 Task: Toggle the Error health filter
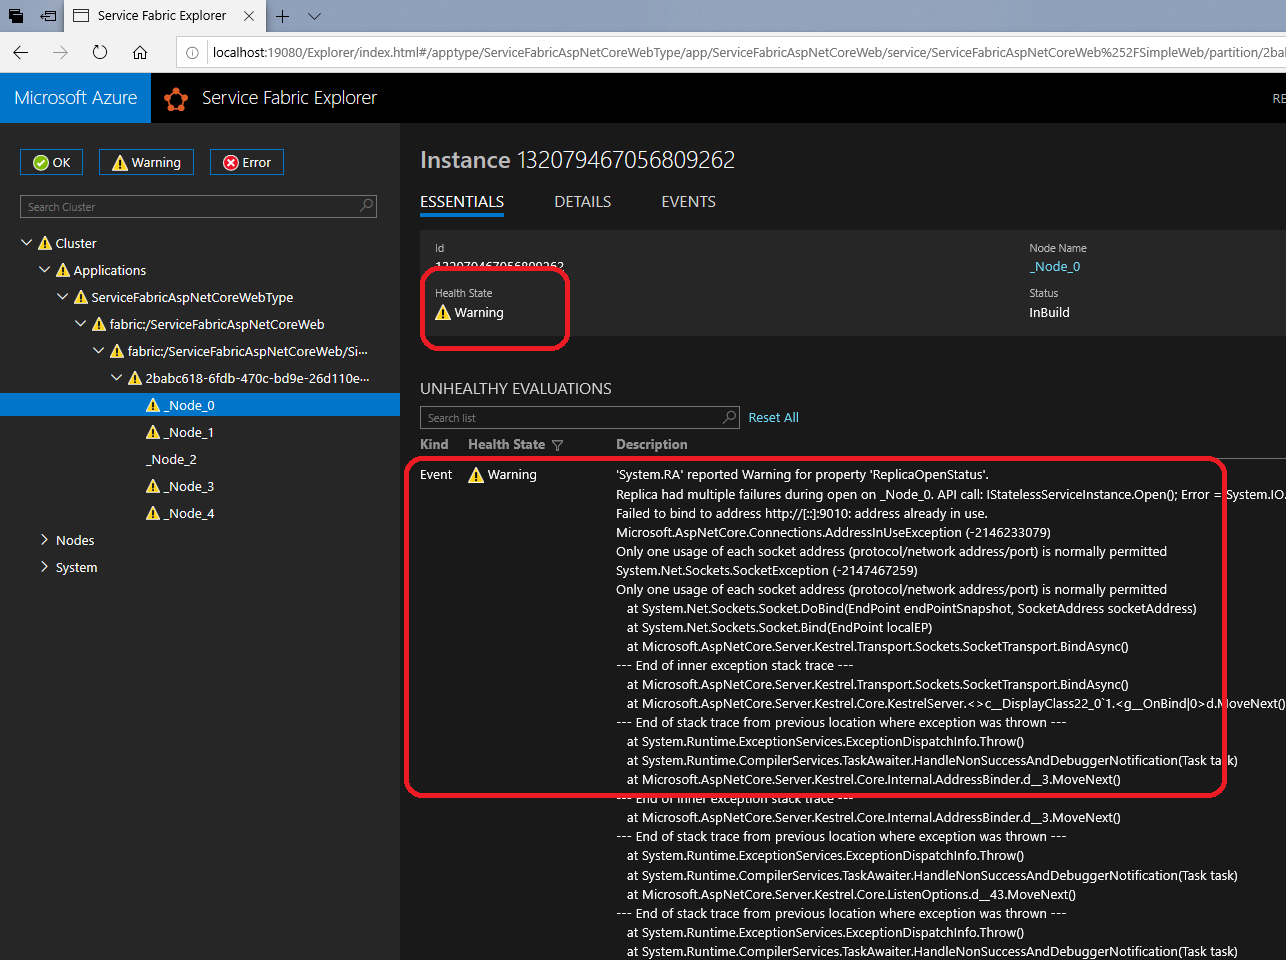247,162
